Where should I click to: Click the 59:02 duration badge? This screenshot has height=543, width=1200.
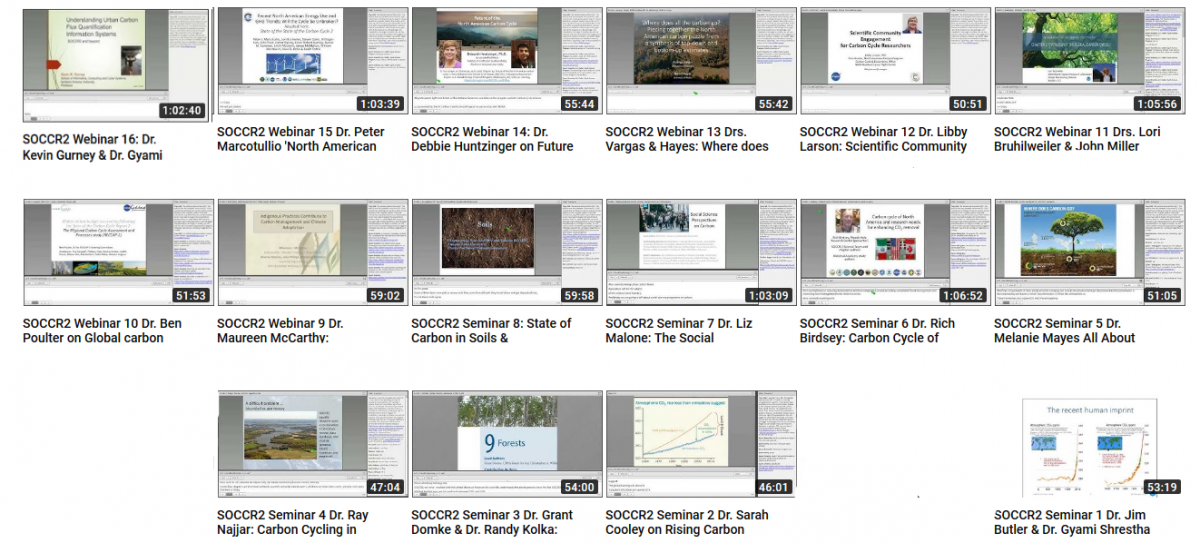pyautogui.click(x=384, y=296)
